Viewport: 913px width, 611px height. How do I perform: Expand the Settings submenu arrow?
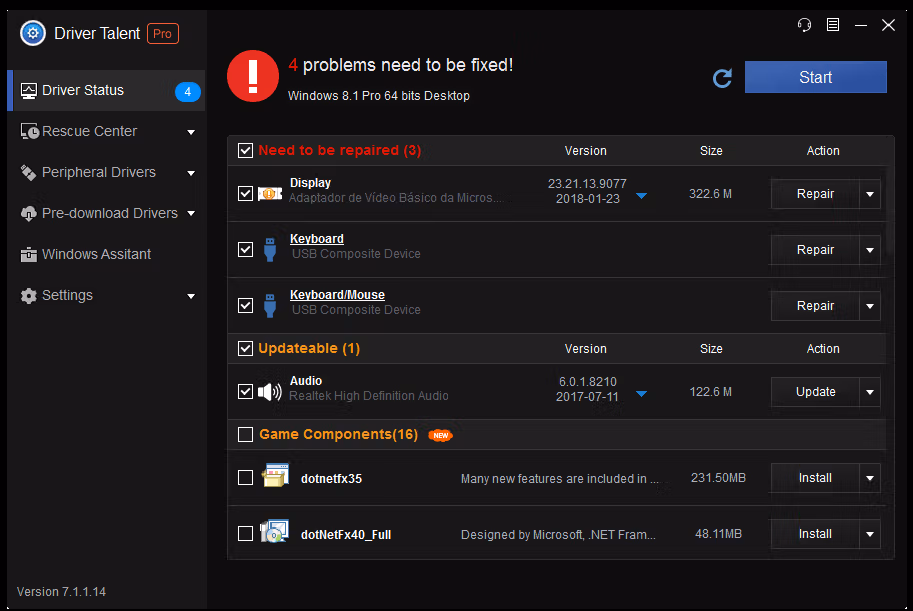[x=191, y=296]
